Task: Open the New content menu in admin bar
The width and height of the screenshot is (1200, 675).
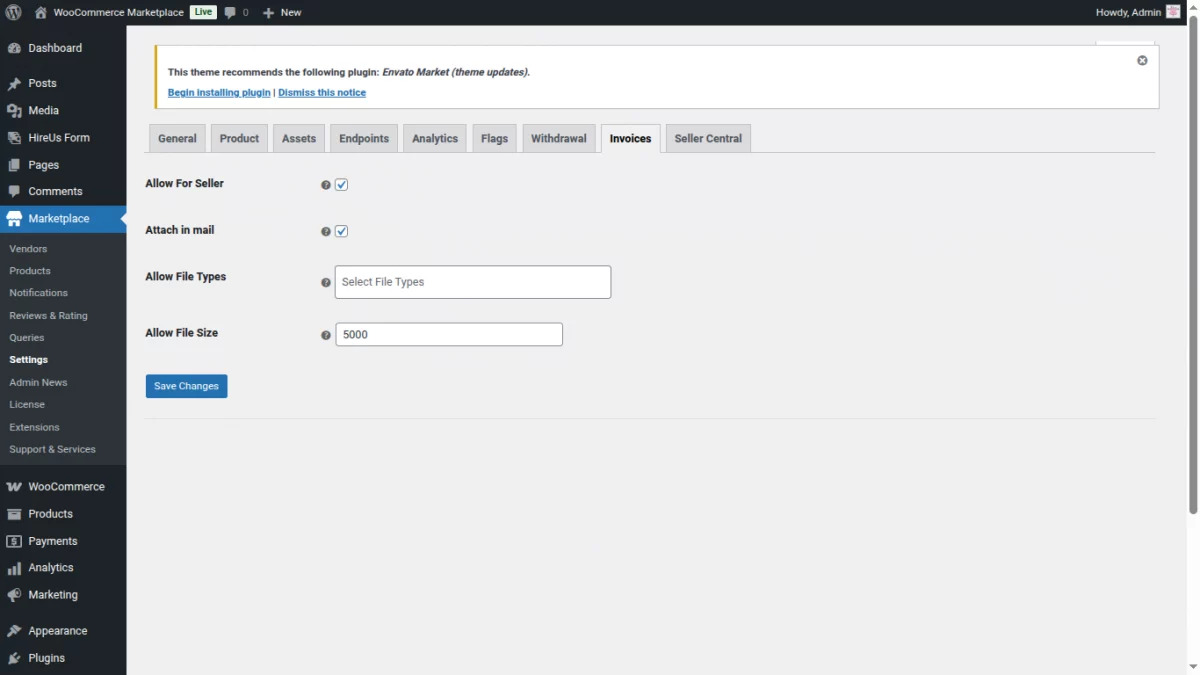Action: click(282, 12)
